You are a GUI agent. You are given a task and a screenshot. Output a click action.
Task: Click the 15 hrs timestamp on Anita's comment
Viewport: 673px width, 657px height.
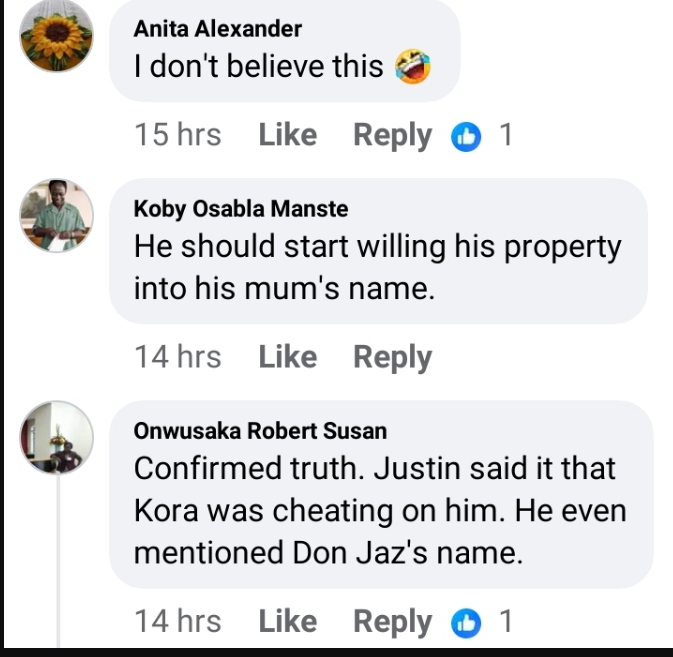(x=178, y=135)
